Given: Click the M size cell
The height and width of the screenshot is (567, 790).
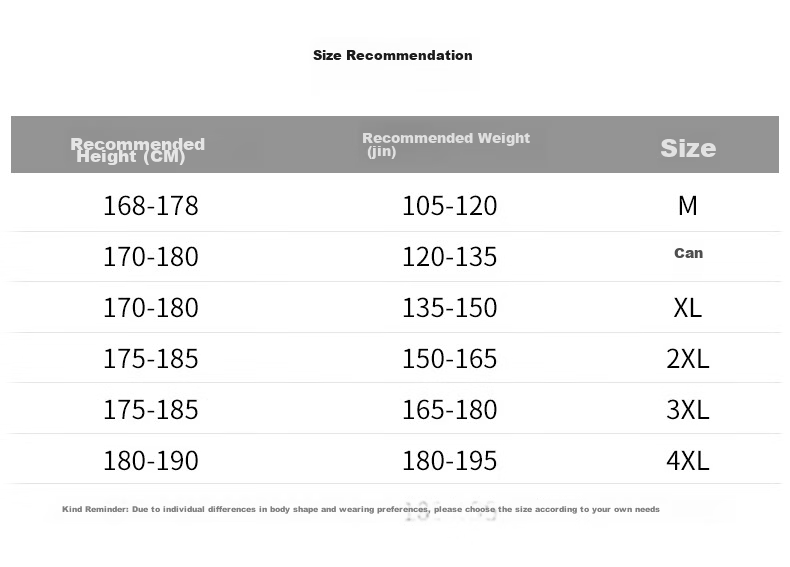Looking at the screenshot, I should coord(688,206).
